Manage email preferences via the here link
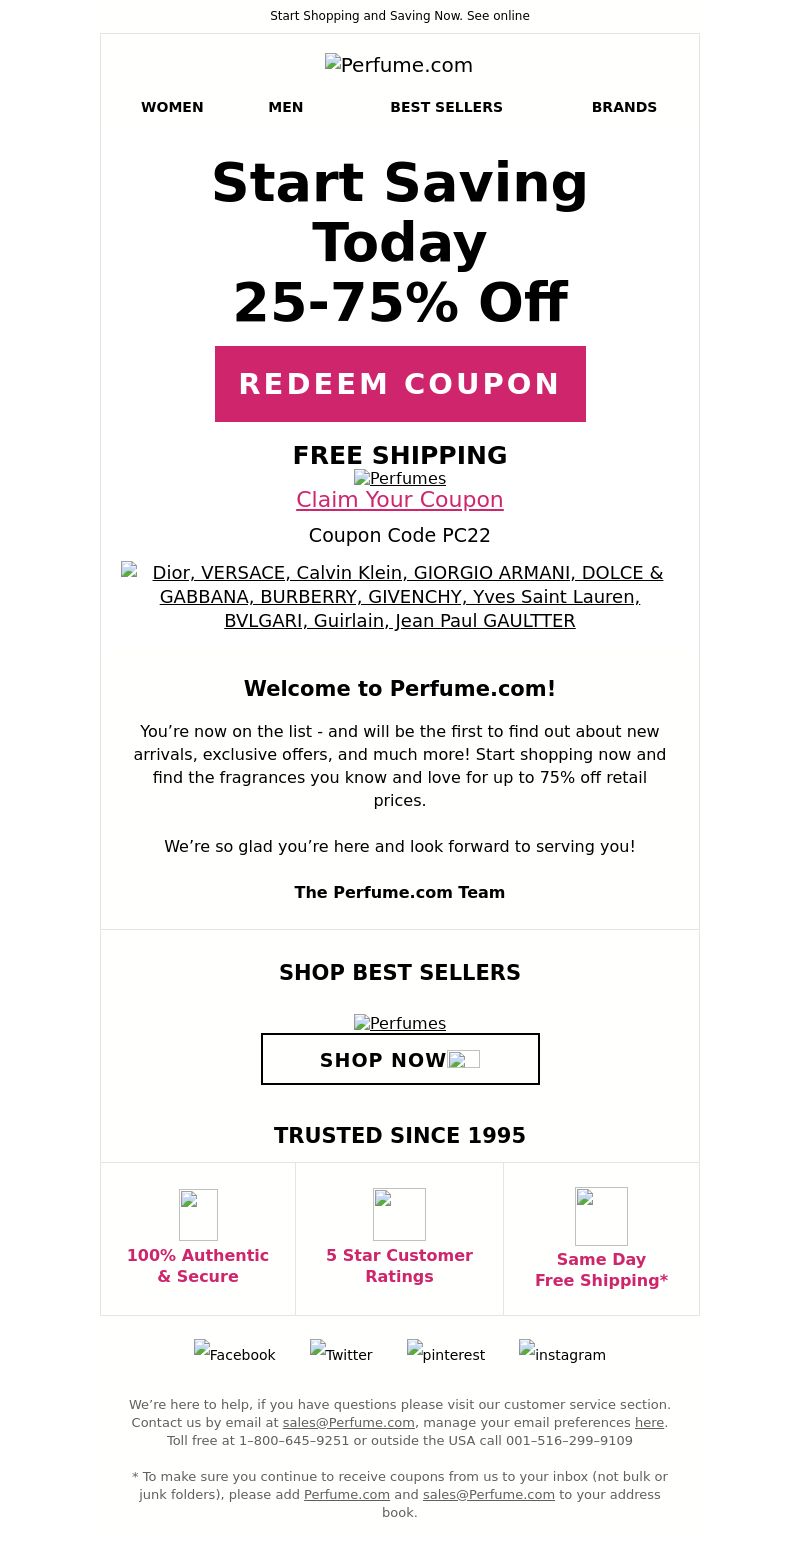Image resolution: width=800 pixels, height=1551 pixels. tap(650, 1422)
